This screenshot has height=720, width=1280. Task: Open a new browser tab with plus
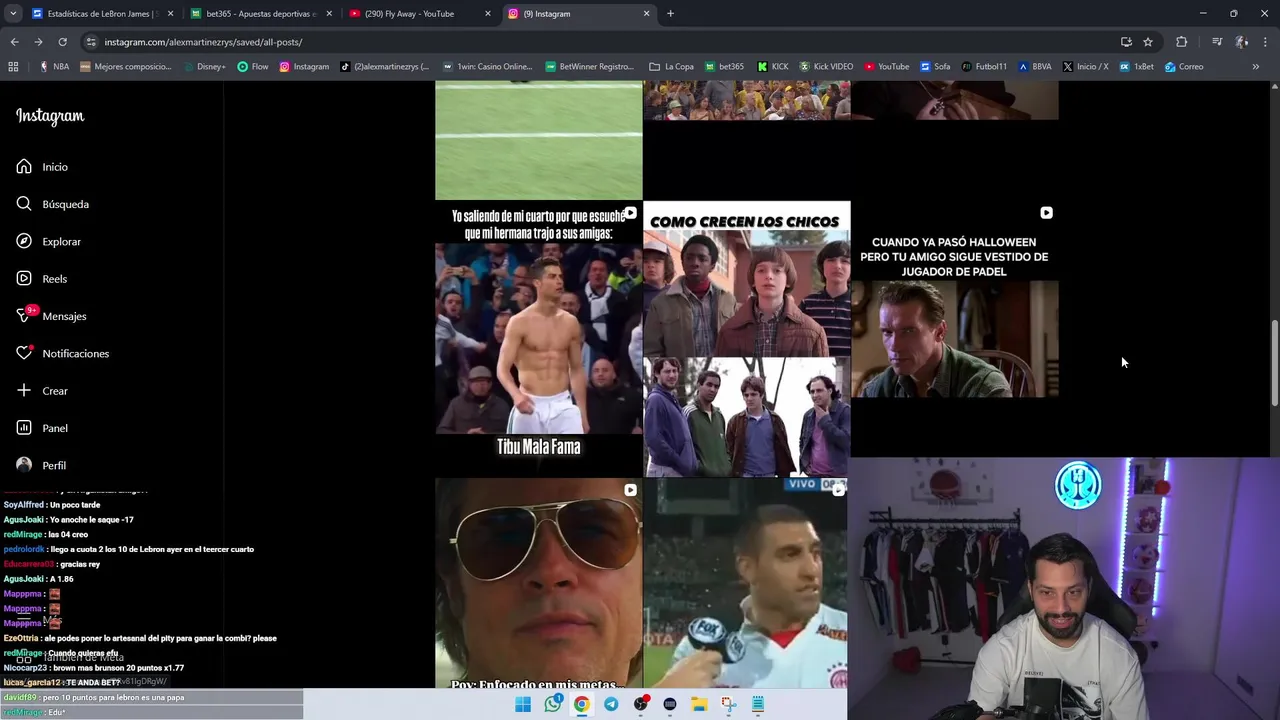click(670, 14)
